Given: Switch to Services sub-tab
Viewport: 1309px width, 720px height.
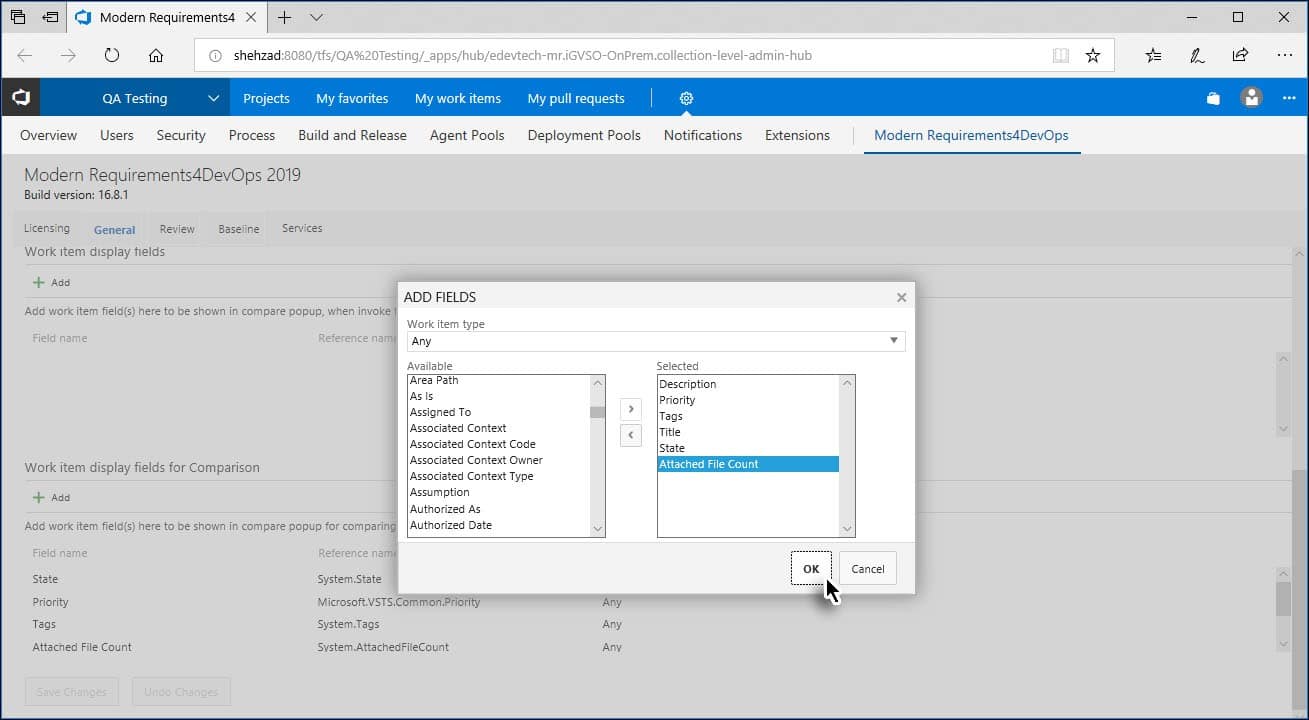Looking at the screenshot, I should 302,228.
